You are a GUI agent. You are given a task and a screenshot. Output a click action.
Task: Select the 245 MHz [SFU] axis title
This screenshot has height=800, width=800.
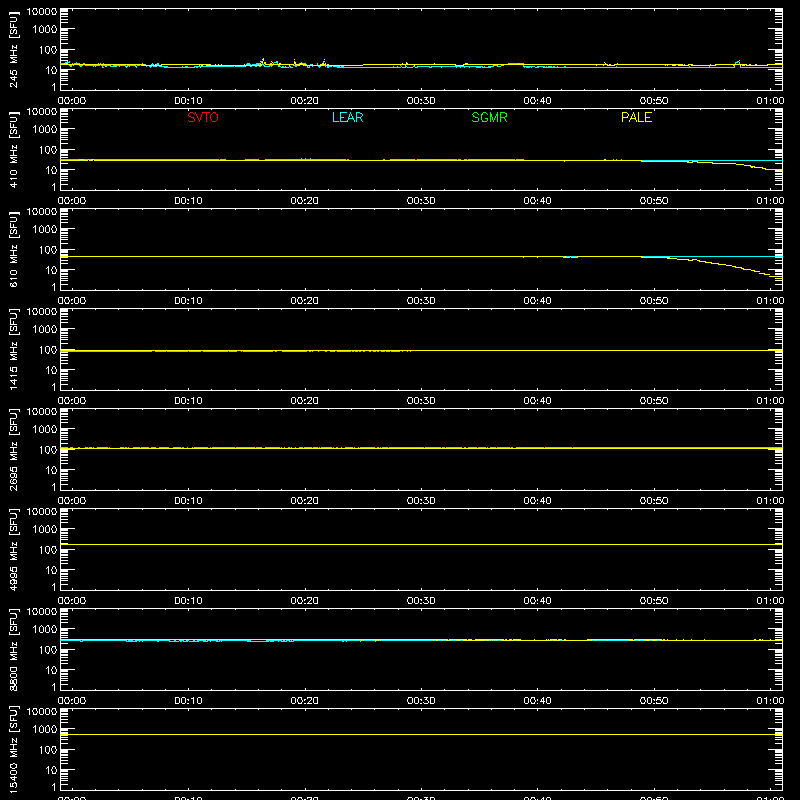(x=13, y=49)
